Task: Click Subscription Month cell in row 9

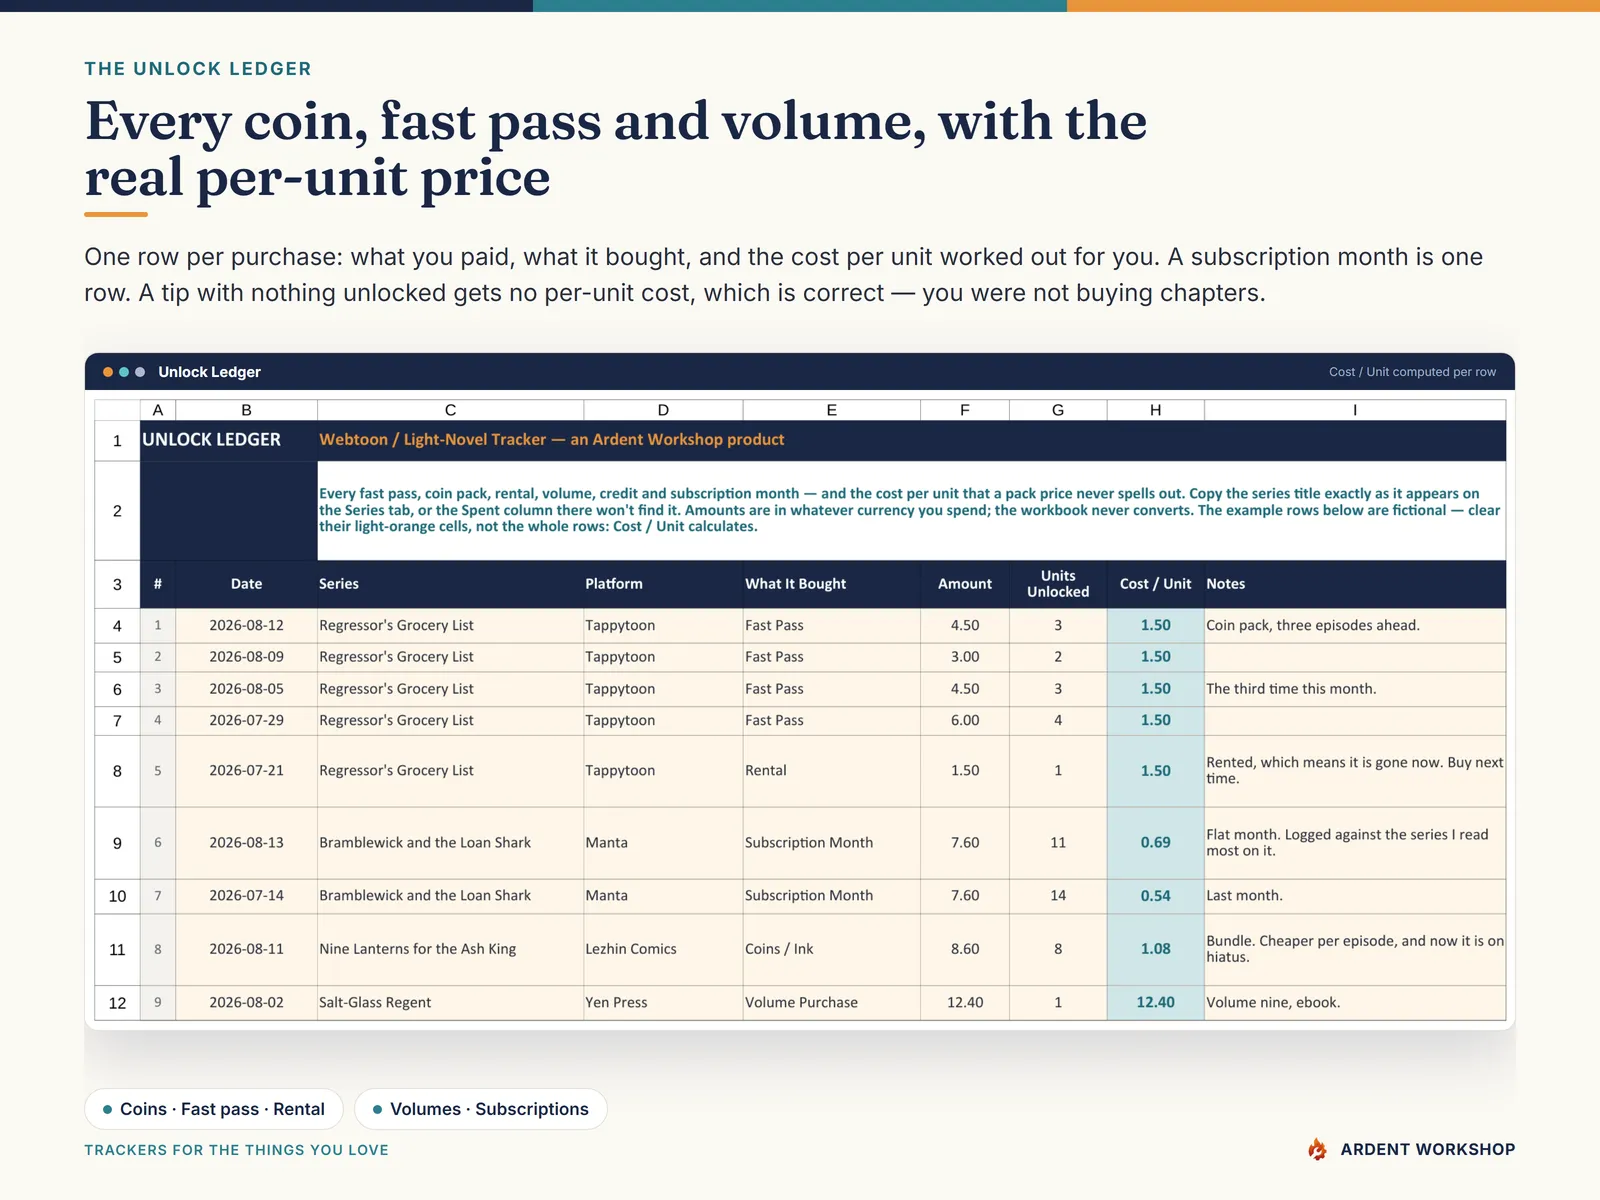Action: tap(831, 843)
